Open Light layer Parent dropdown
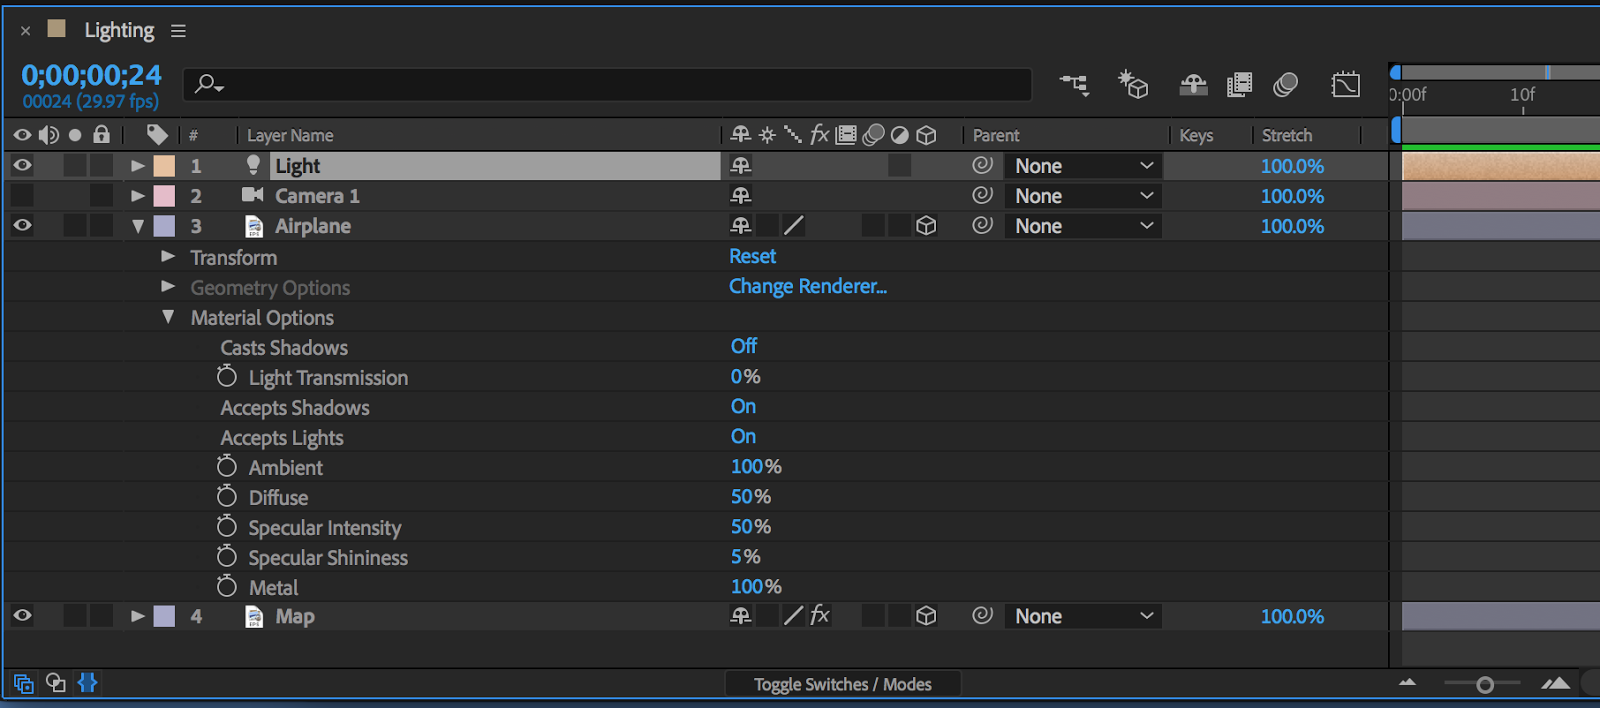 [x=1083, y=166]
